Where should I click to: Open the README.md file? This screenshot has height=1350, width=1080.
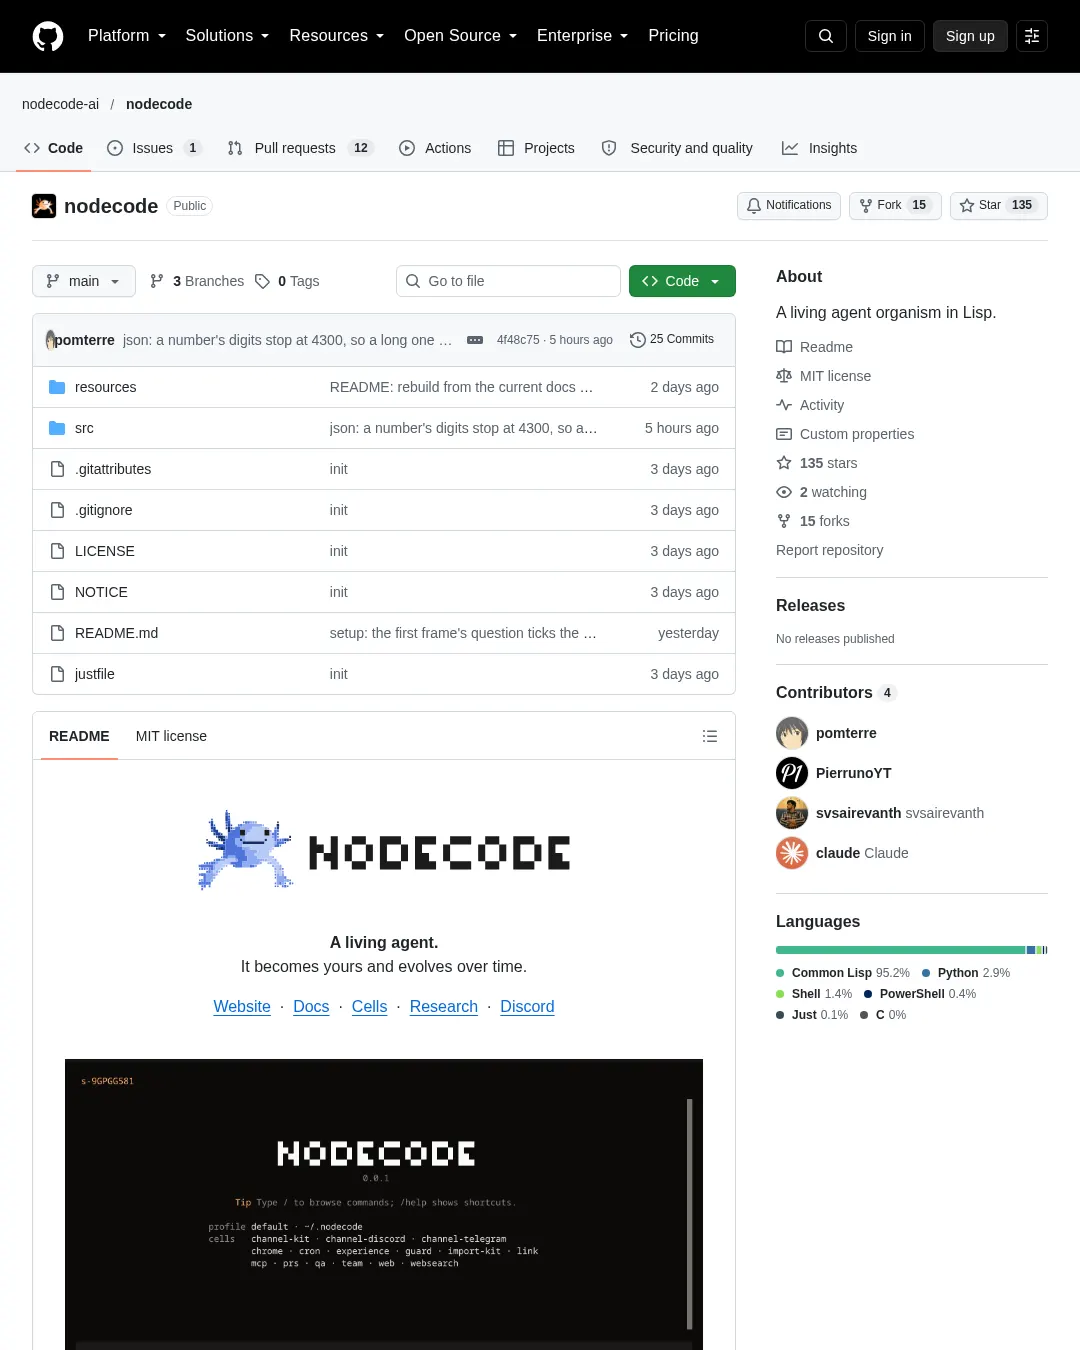(117, 633)
